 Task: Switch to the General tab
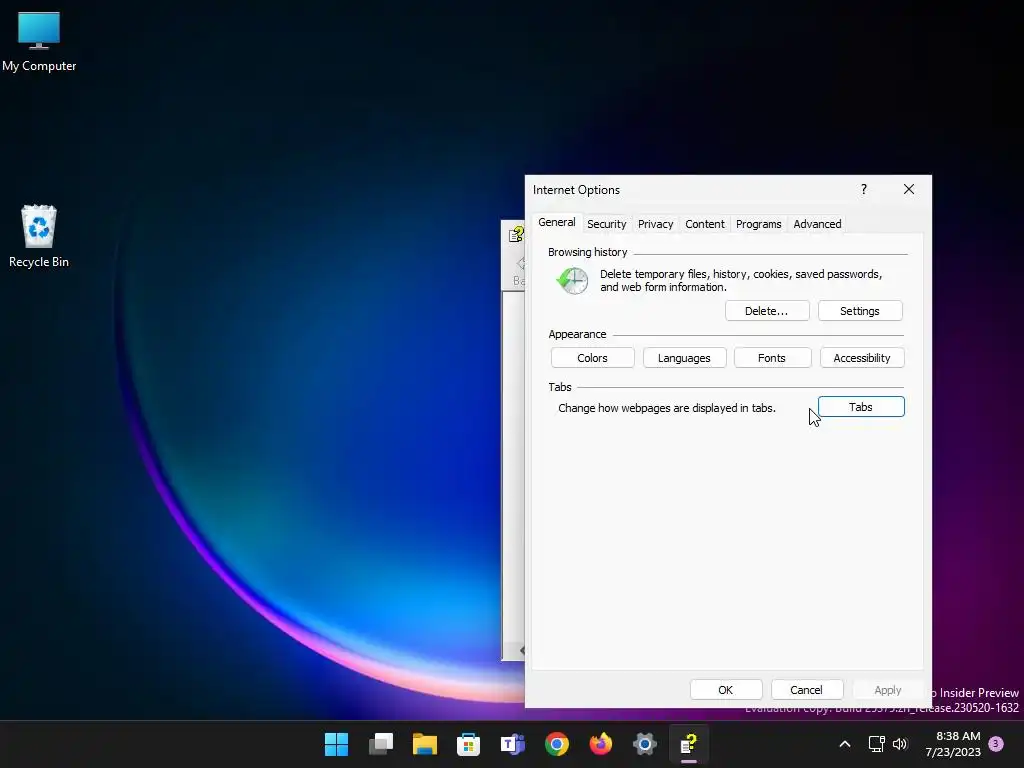pyautogui.click(x=556, y=222)
